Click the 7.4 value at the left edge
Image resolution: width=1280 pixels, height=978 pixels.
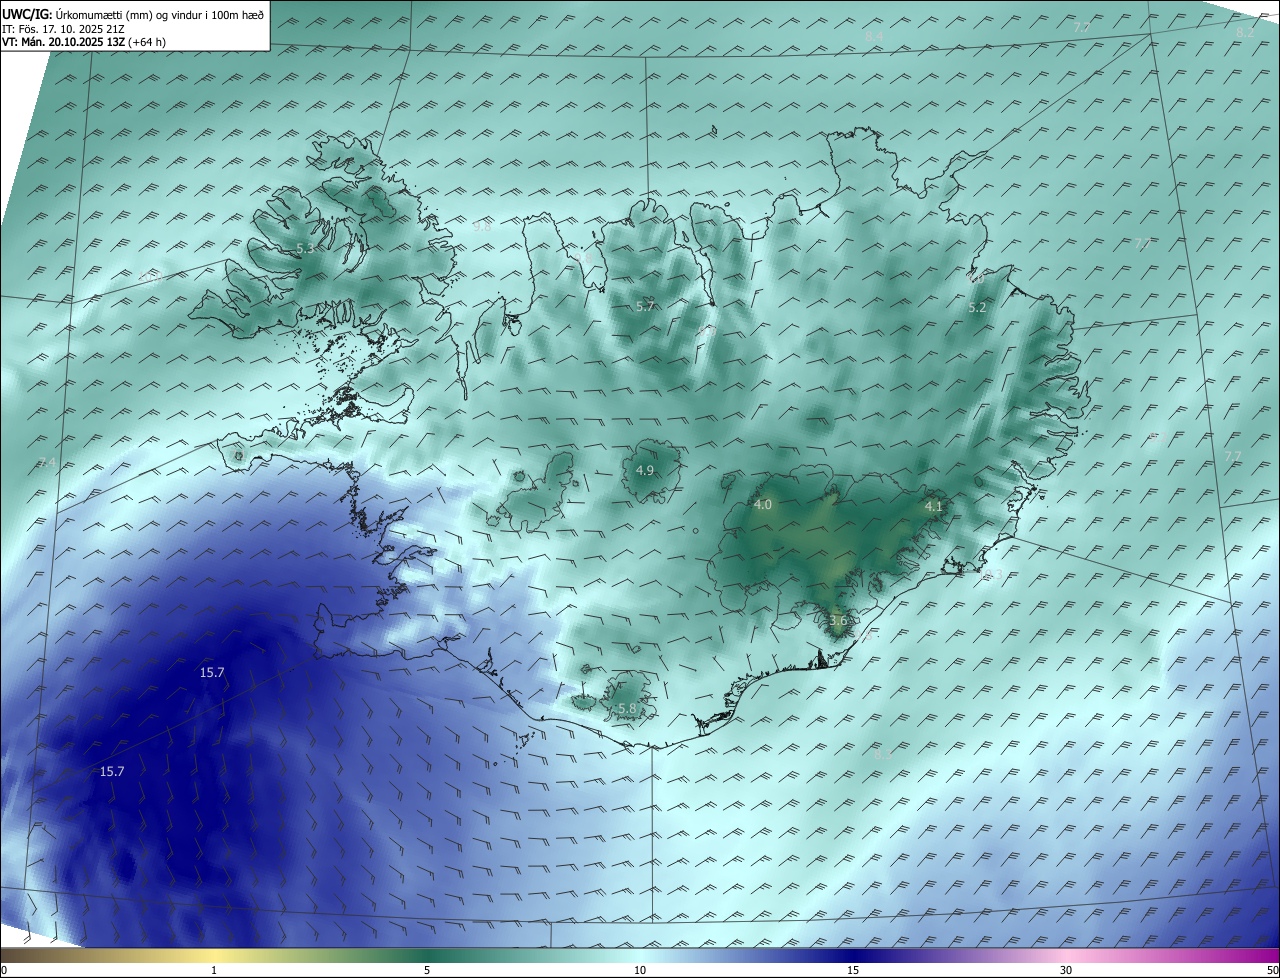tap(47, 462)
